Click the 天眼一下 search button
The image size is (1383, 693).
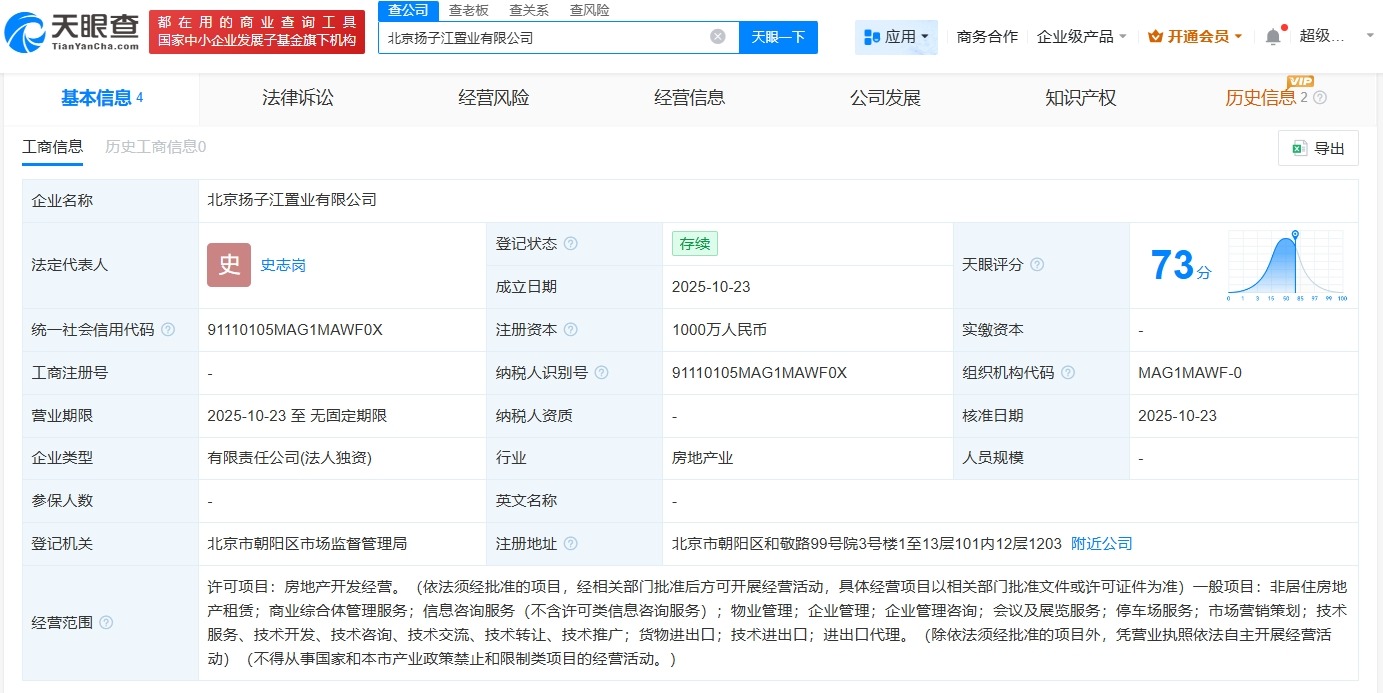pos(780,35)
